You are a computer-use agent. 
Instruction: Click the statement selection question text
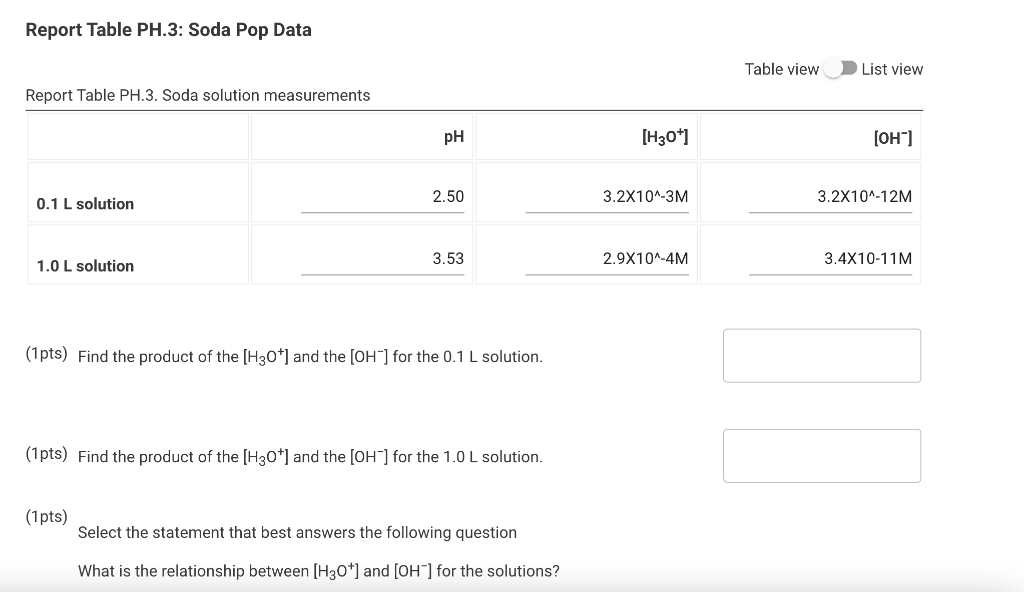pos(297,532)
